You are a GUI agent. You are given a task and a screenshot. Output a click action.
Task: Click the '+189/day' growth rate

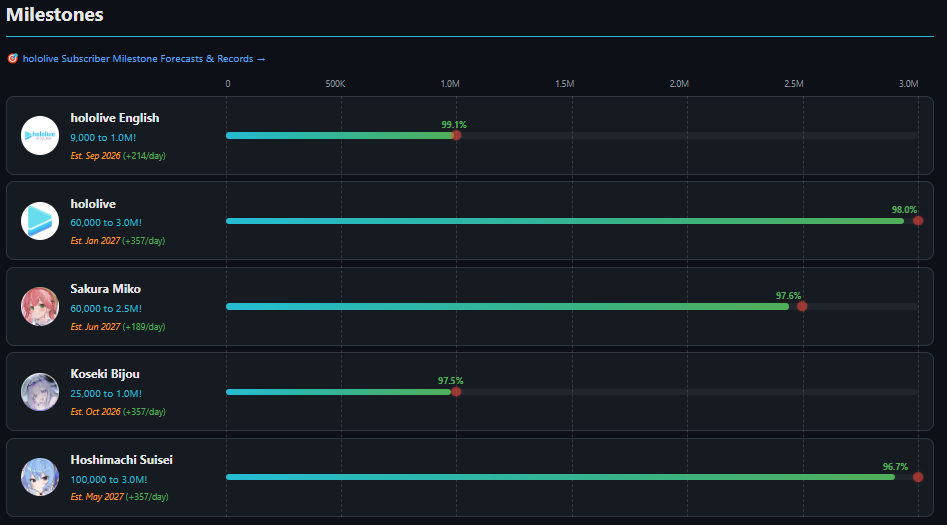[144, 327]
